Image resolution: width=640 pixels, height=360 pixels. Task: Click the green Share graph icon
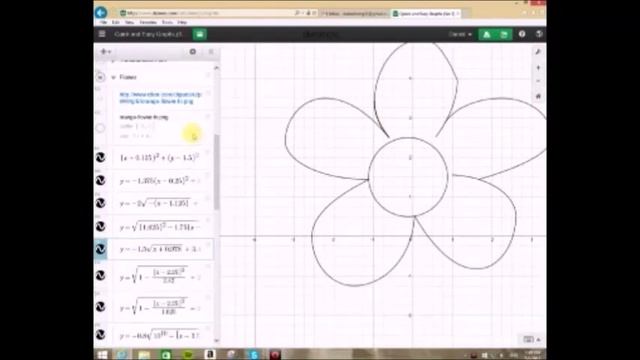click(487, 35)
